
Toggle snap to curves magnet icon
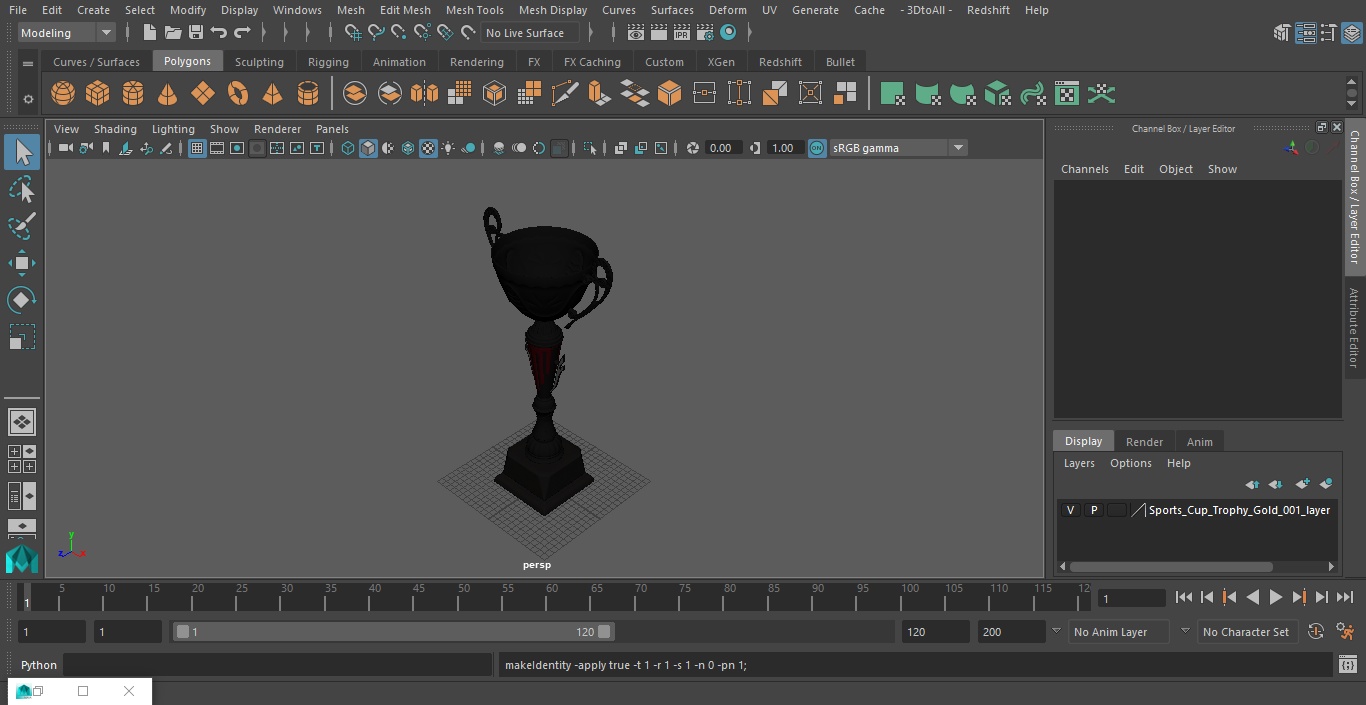coord(376,33)
